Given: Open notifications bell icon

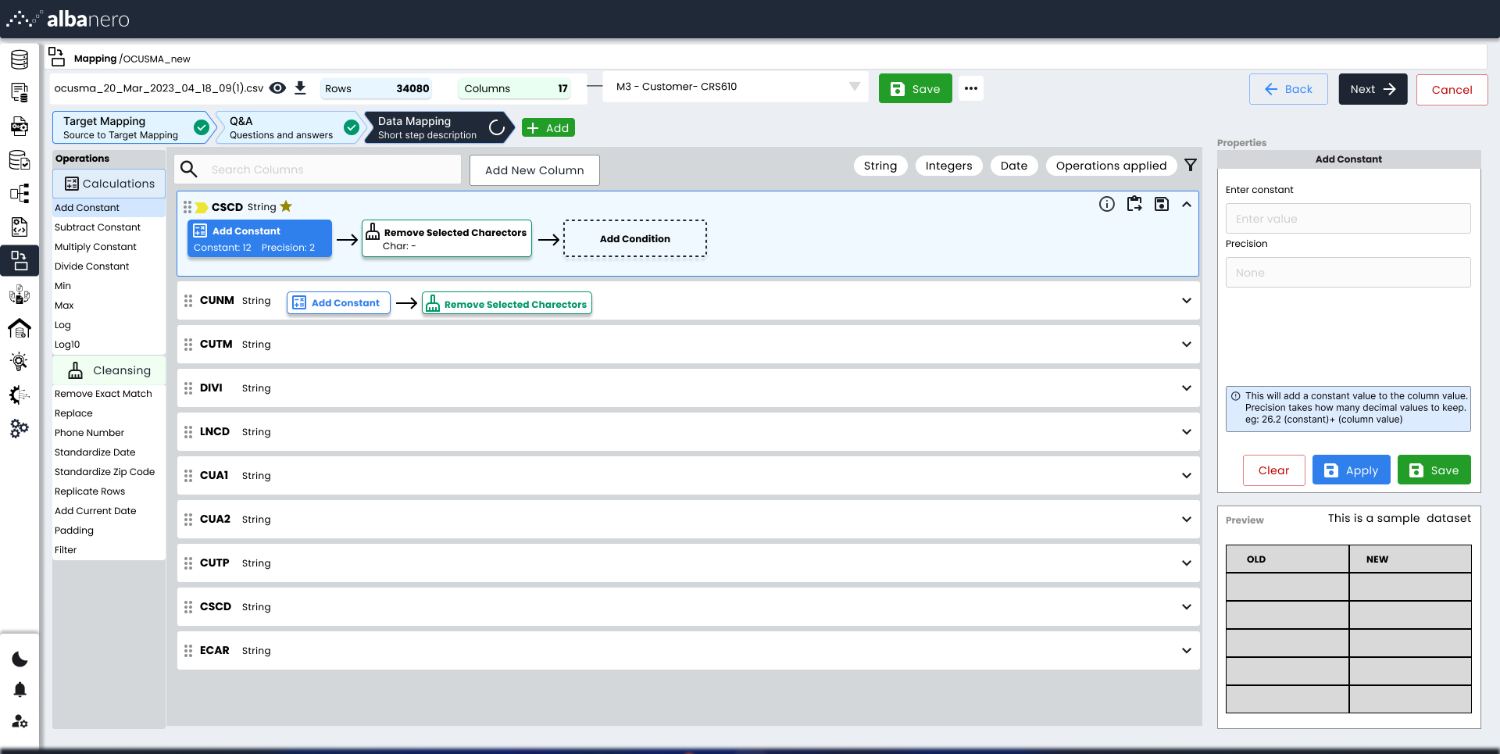Looking at the screenshot, I should [x=20, y=690].
